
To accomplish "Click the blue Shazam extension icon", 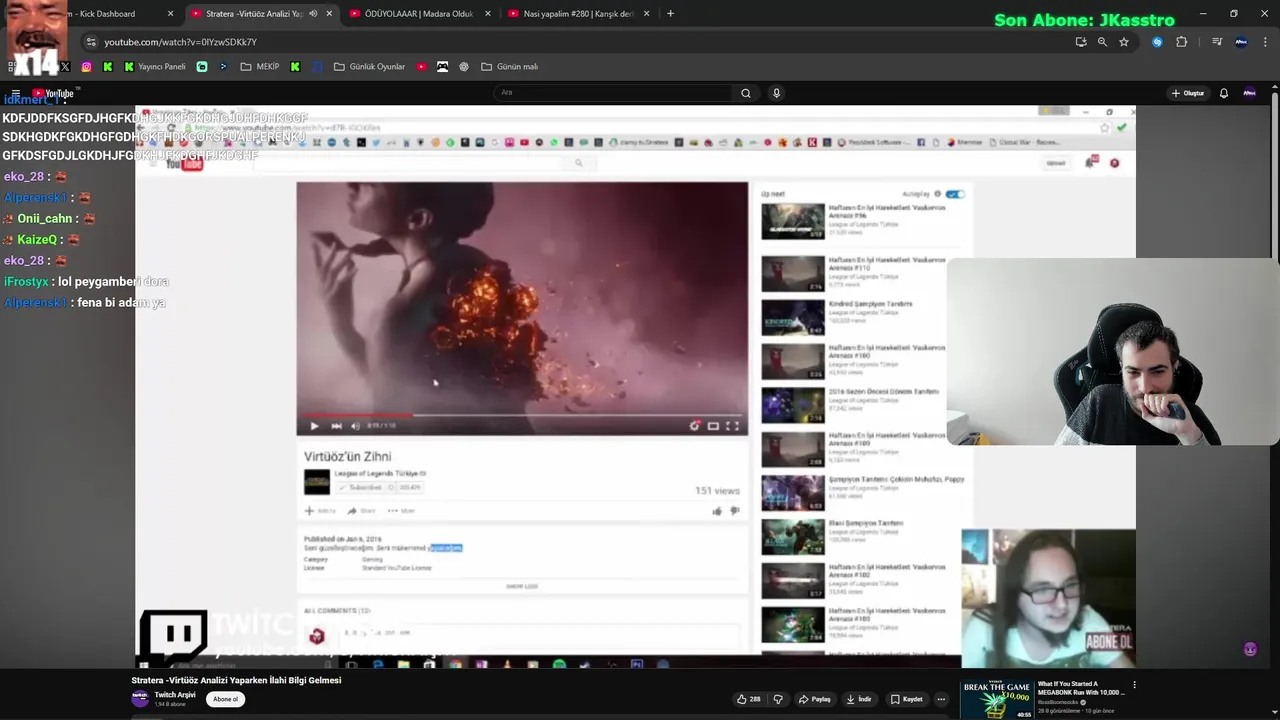I will [x=1157, y=42].
